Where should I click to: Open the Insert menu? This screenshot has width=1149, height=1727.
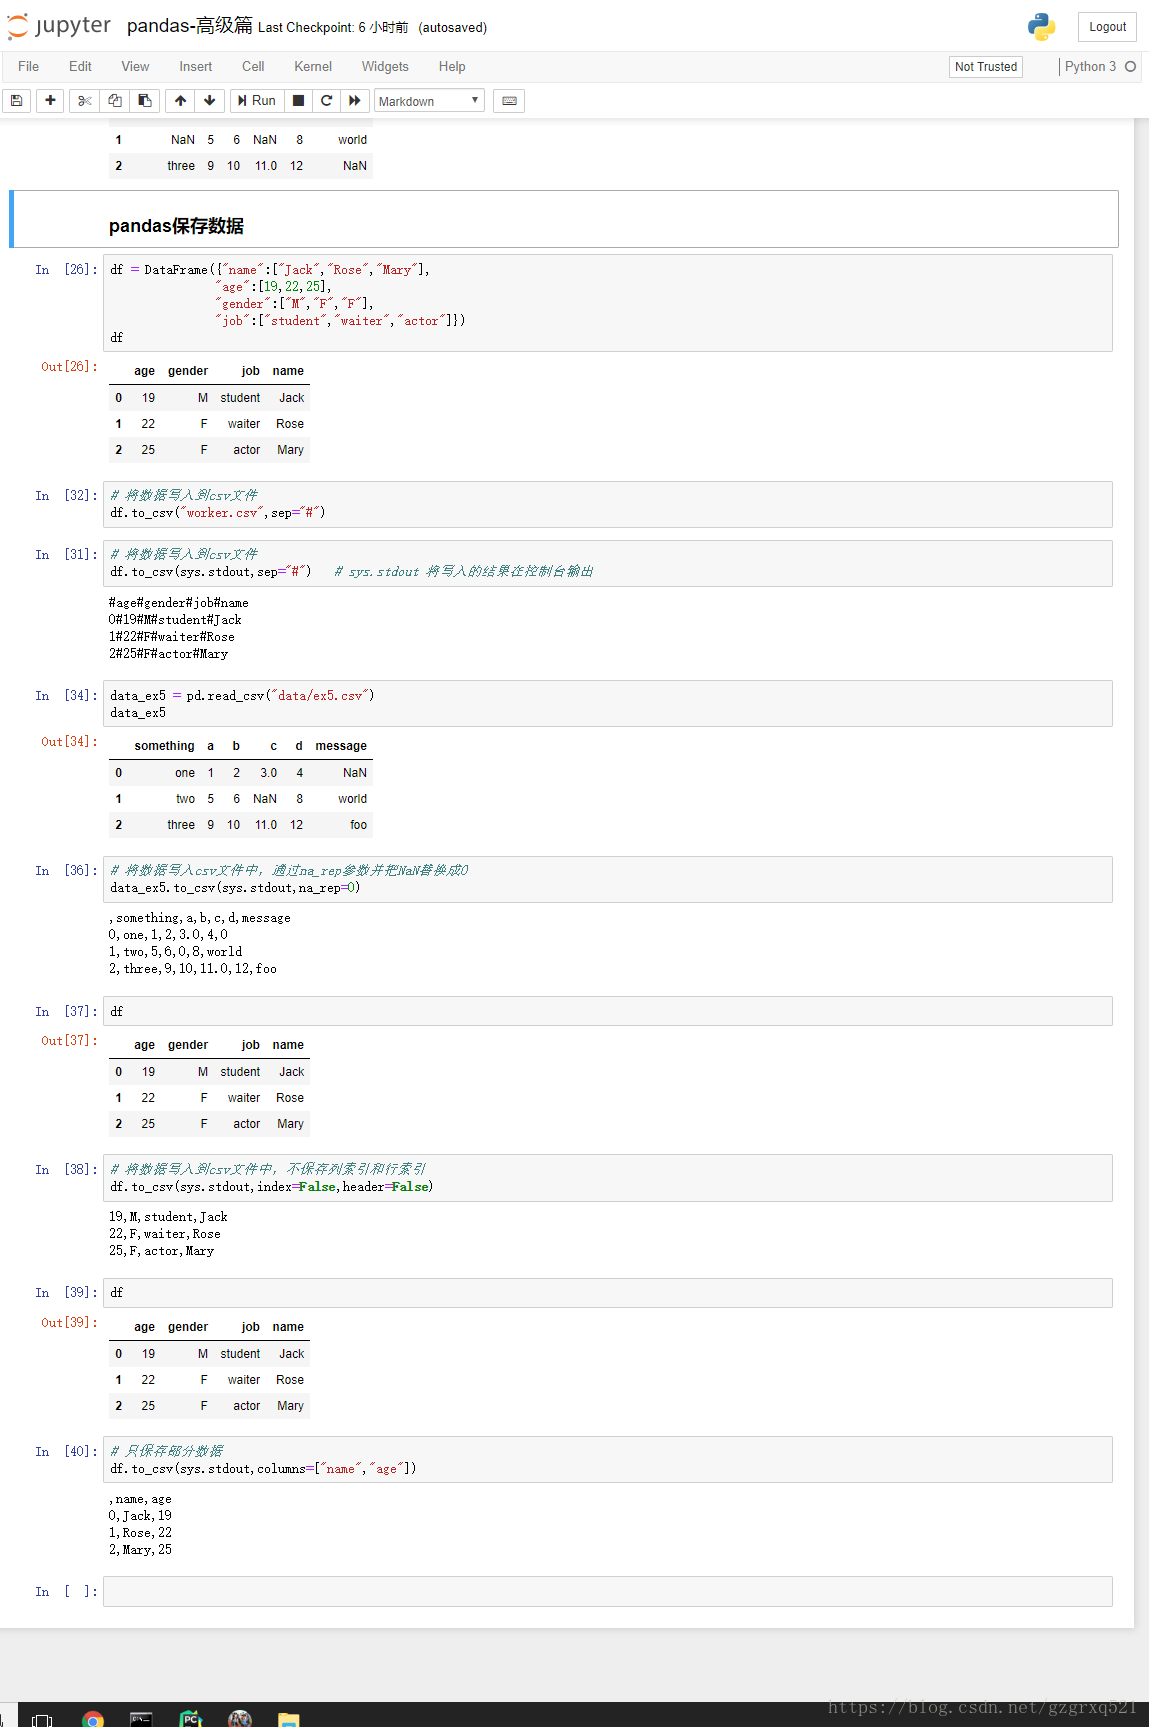coord(196,67)
